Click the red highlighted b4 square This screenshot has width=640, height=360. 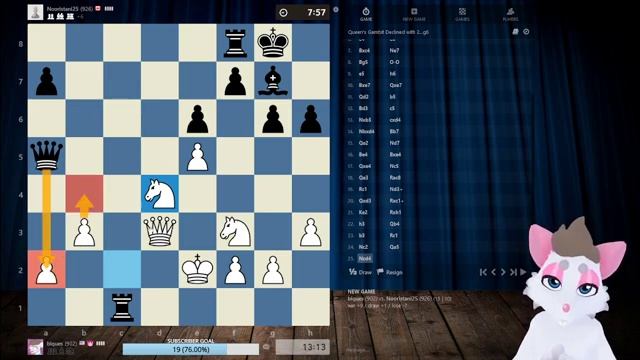tap(84, 194)
